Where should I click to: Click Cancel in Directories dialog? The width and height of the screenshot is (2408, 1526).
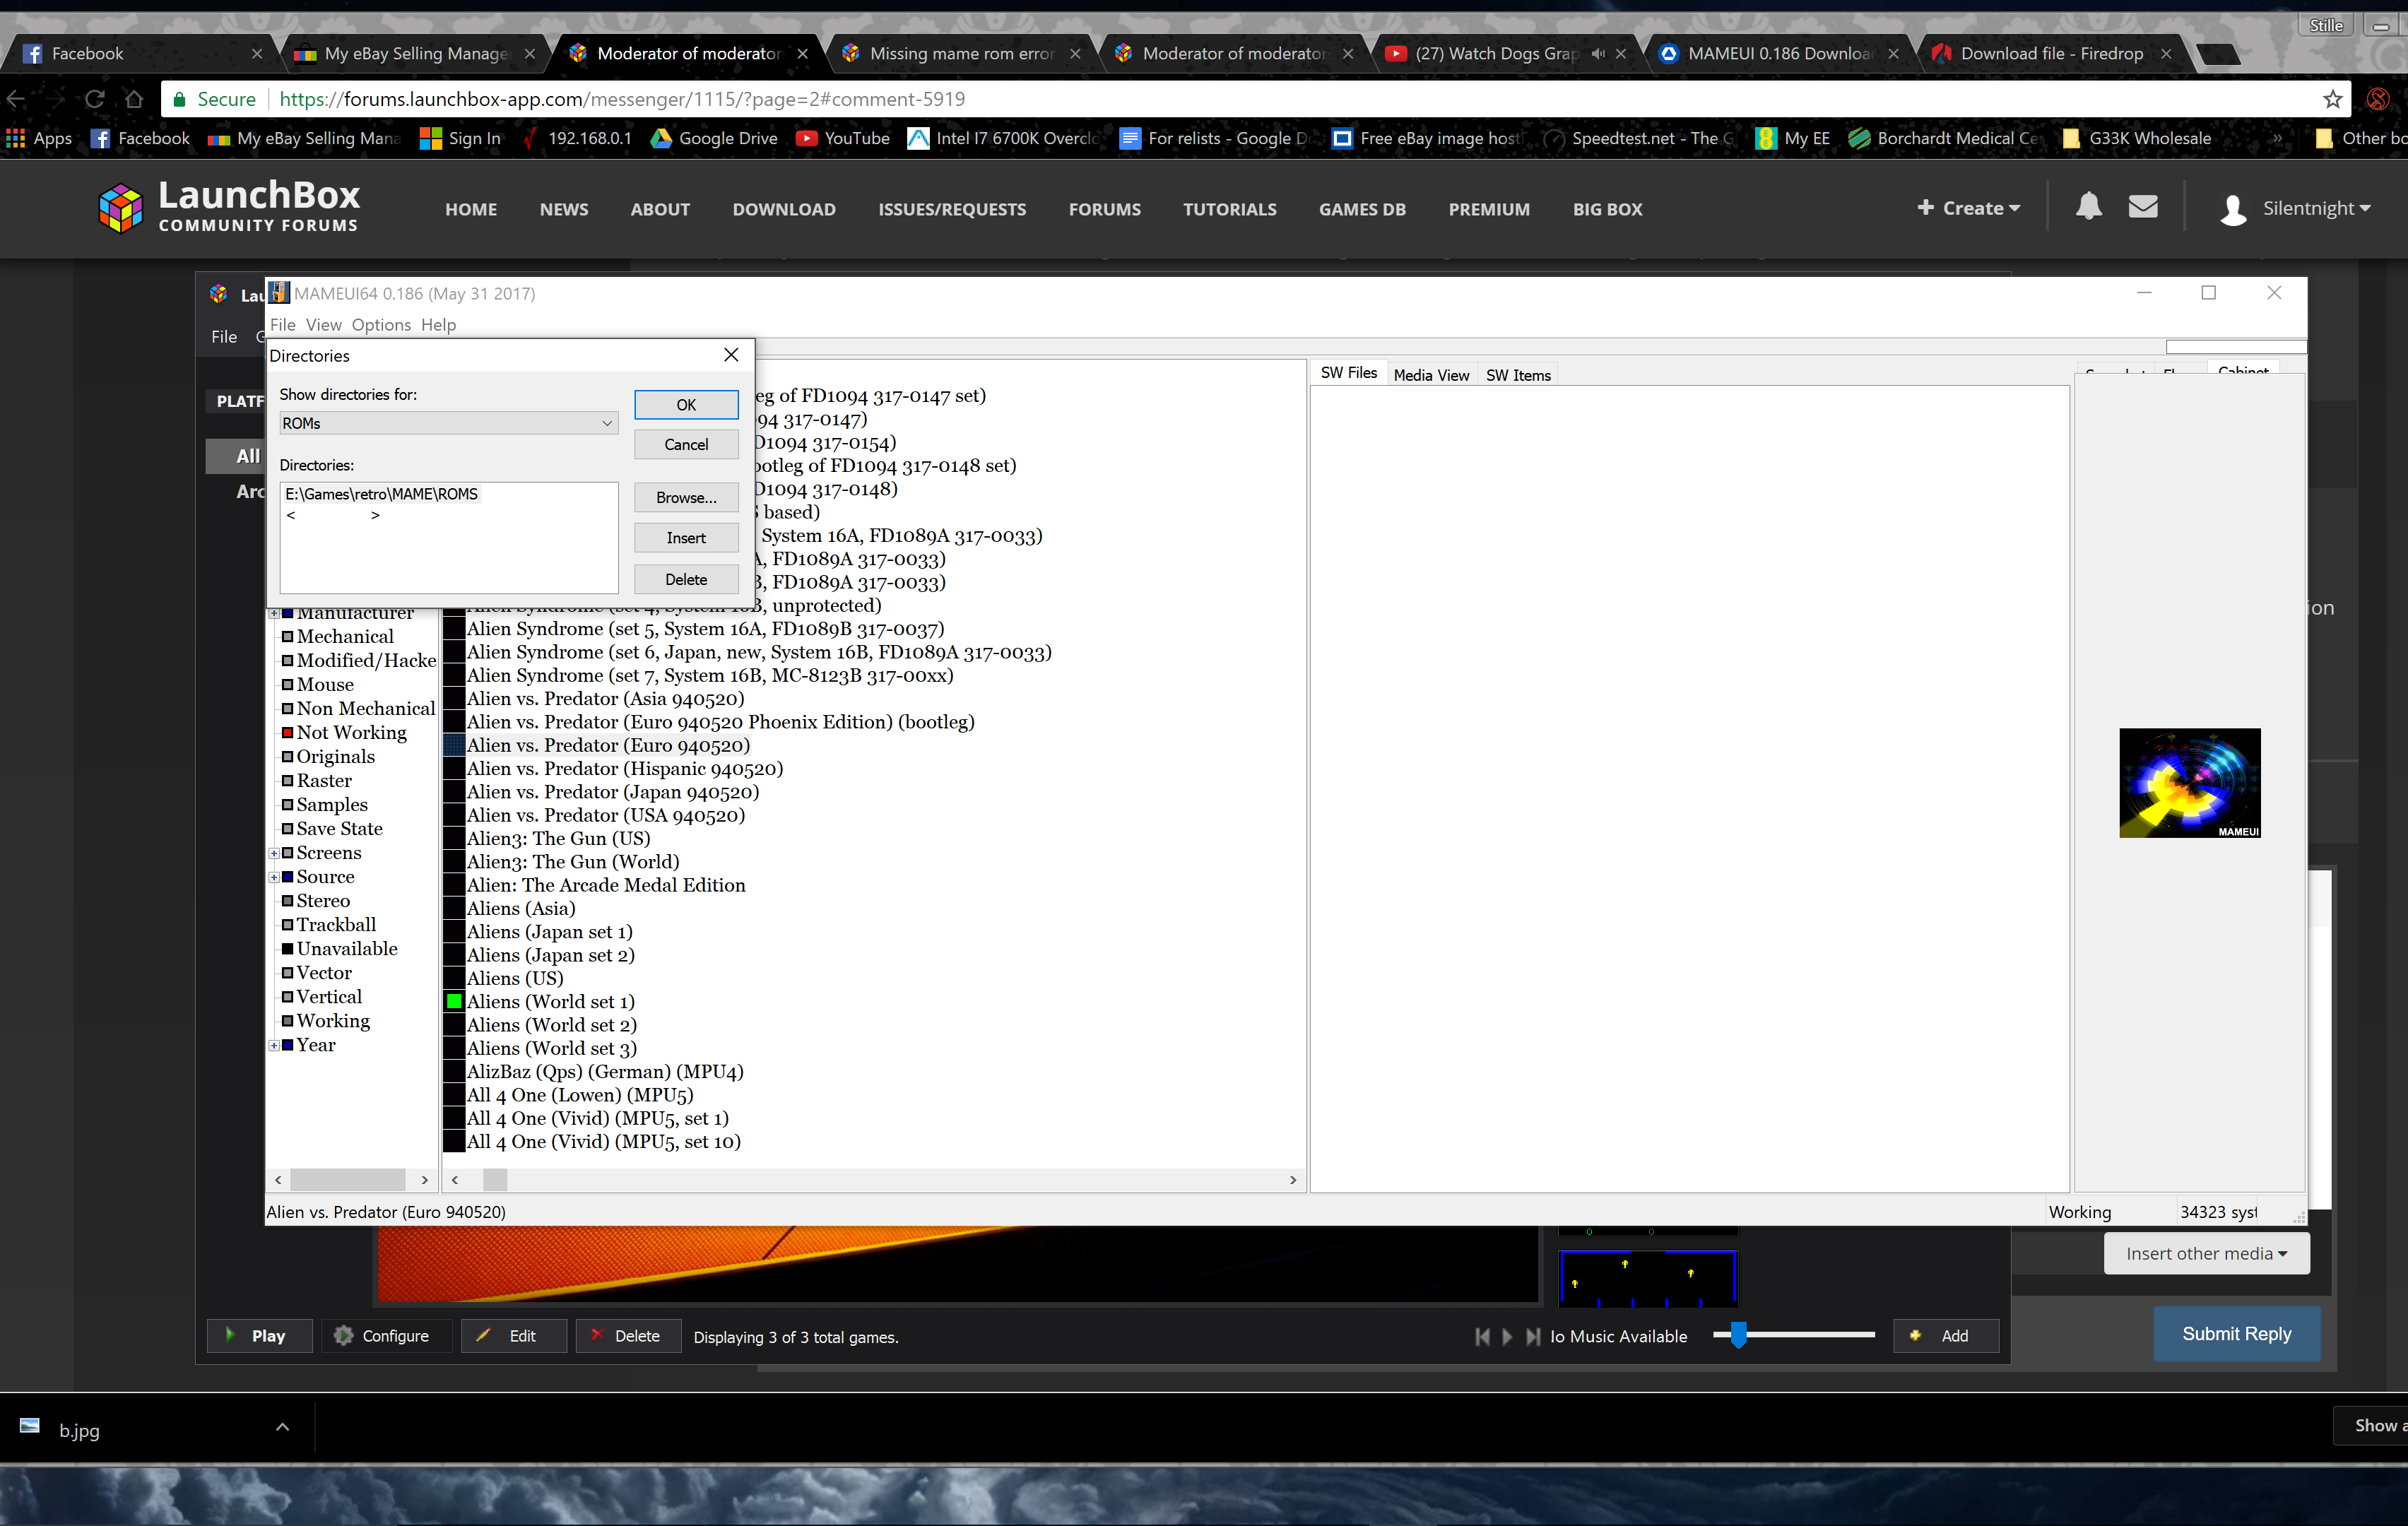686,444
